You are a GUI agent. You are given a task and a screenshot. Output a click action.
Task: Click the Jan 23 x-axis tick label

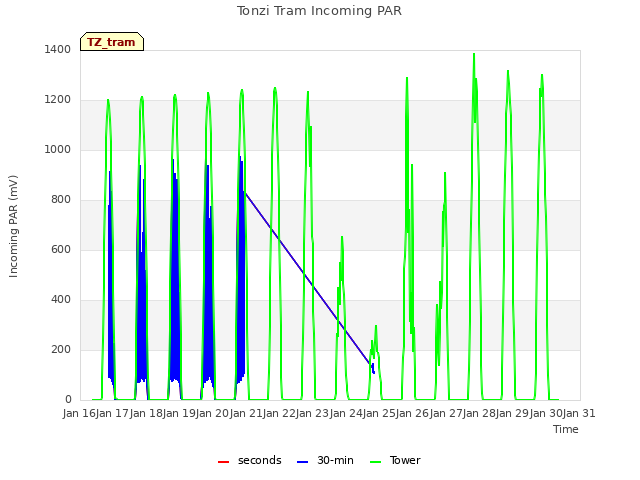point(313,413)
